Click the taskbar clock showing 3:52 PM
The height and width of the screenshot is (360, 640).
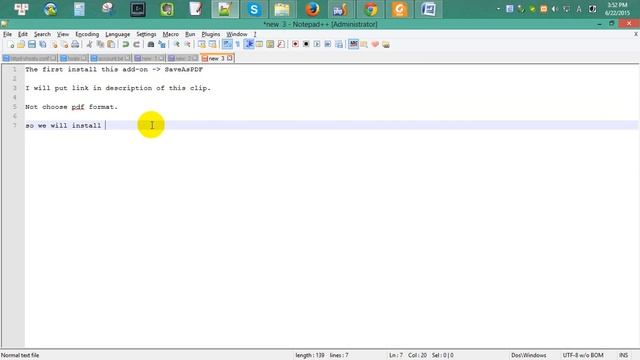pos(617,9)
